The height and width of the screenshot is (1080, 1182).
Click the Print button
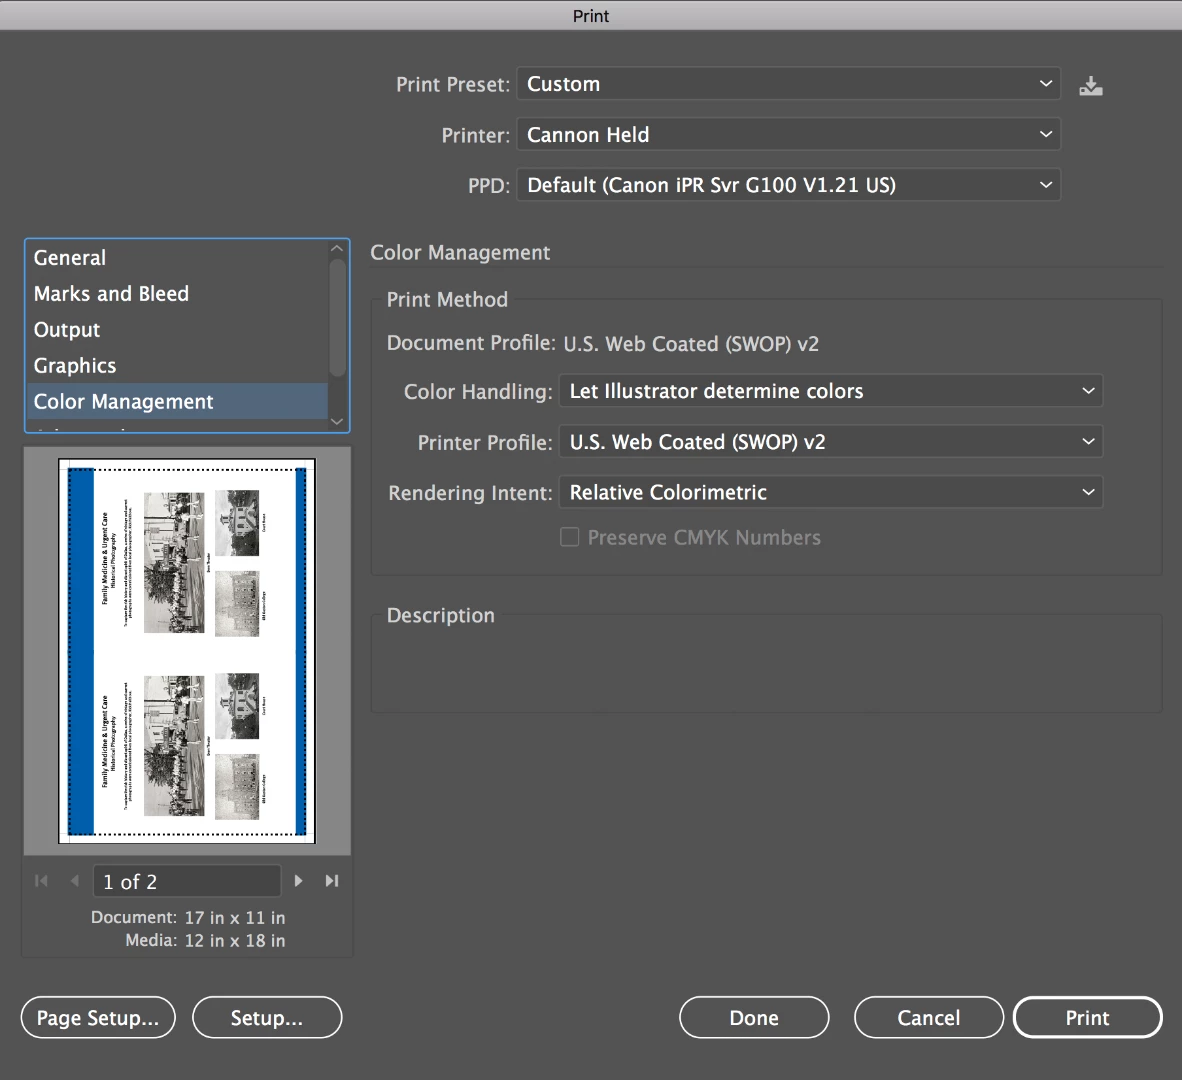tap(1087, 1017)
